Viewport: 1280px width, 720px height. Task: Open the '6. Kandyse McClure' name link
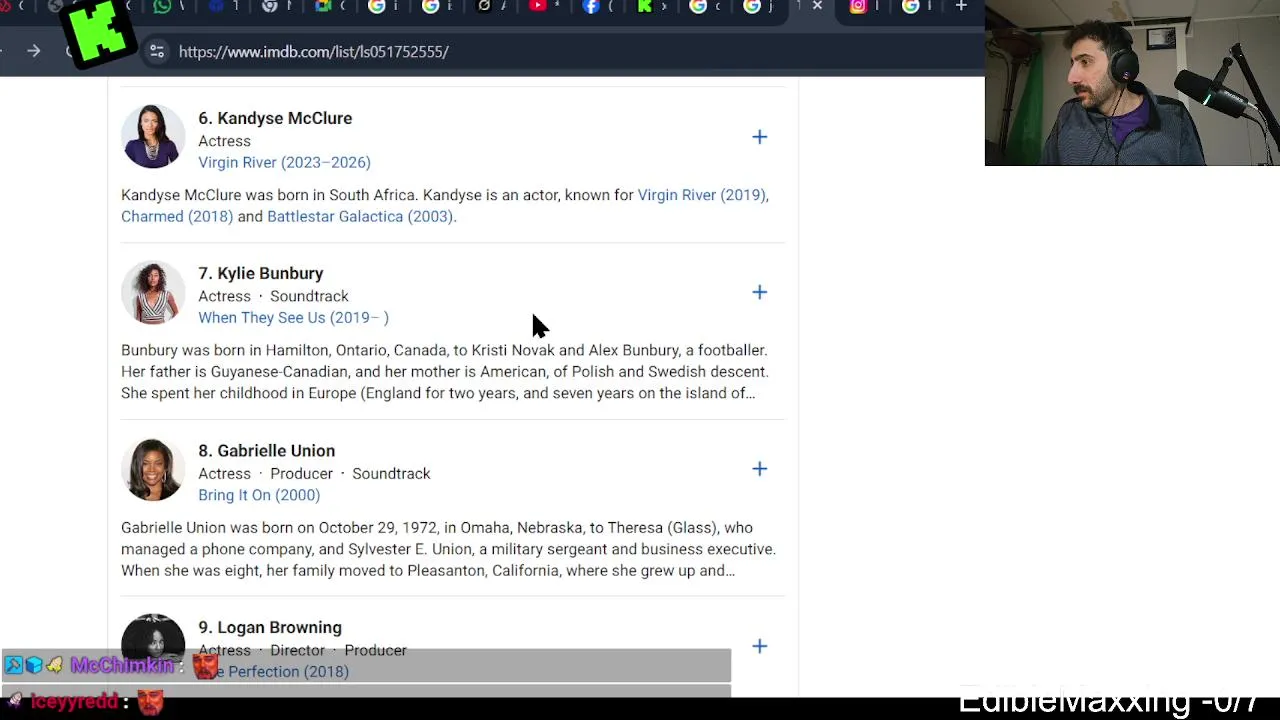click(x=275, y=118)
